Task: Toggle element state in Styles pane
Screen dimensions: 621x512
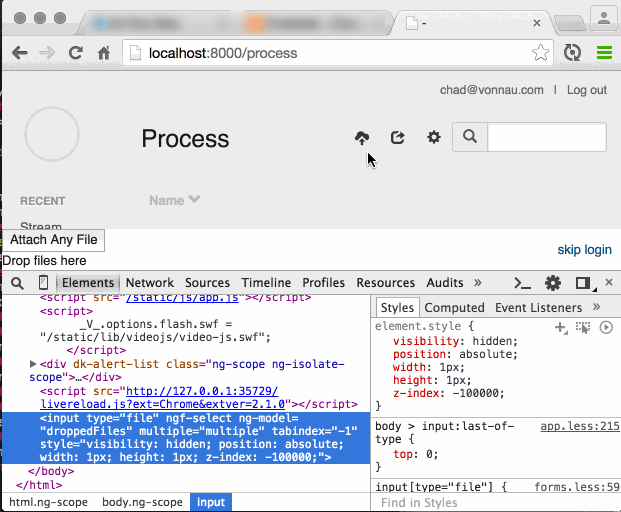Action: pyautogui.click(x=583, y=327)
